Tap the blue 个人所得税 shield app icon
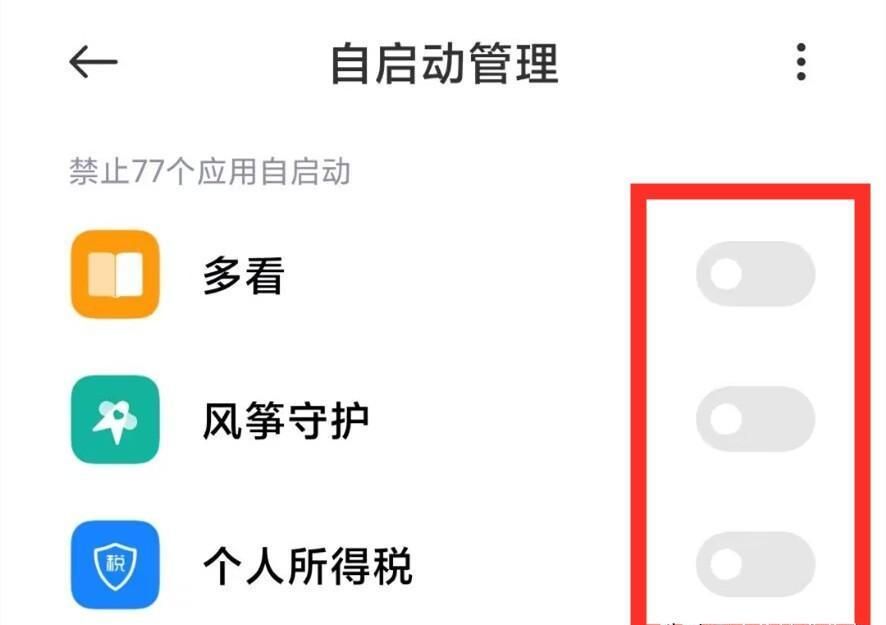 tap(115, 565)
